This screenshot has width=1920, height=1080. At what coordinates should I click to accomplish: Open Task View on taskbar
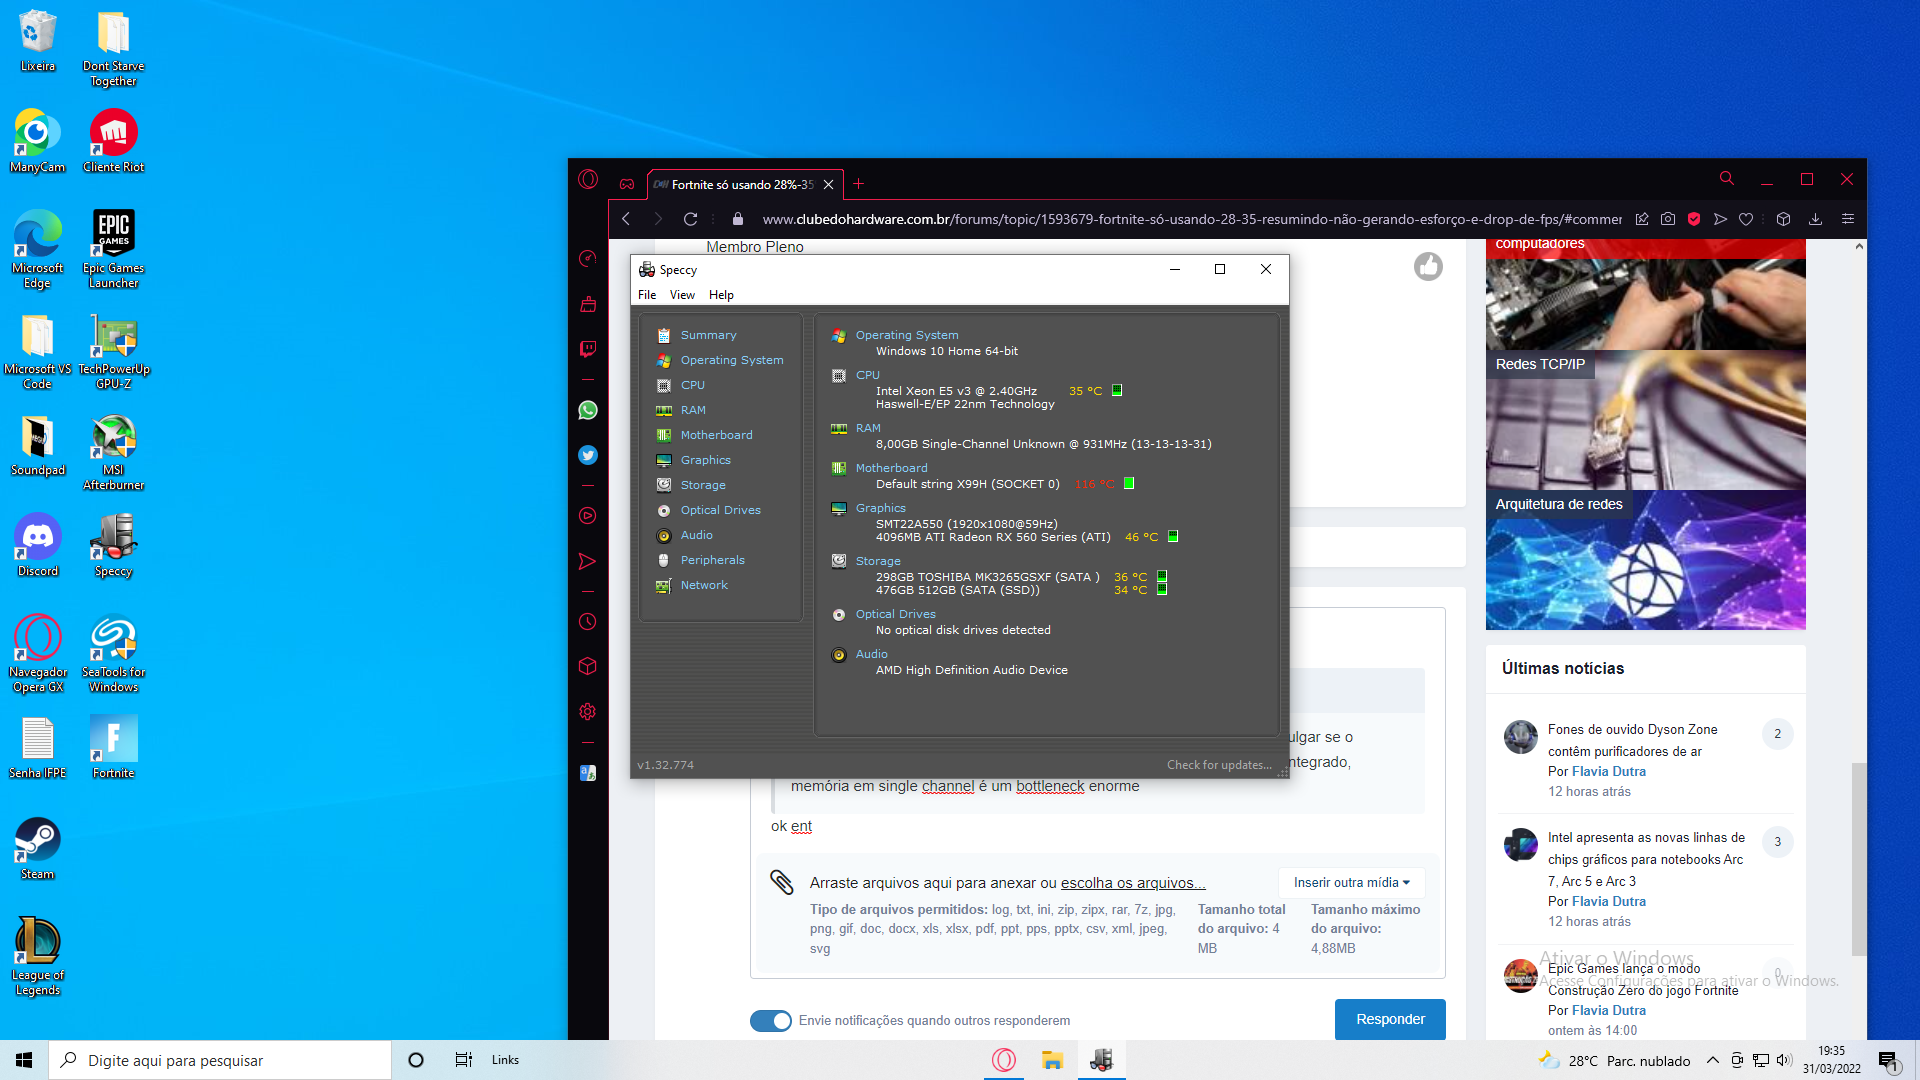tap(464, 1060)
